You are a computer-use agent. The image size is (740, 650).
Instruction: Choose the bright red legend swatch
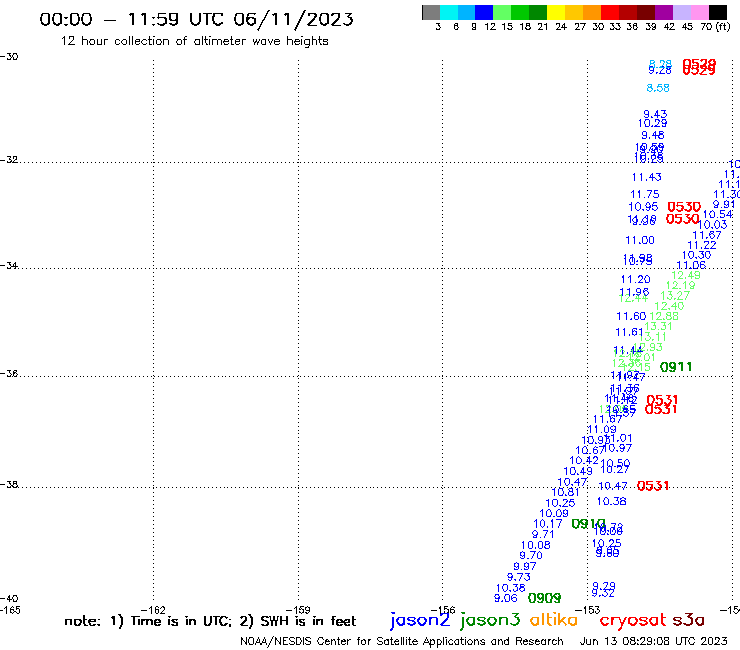coord(610,13)
